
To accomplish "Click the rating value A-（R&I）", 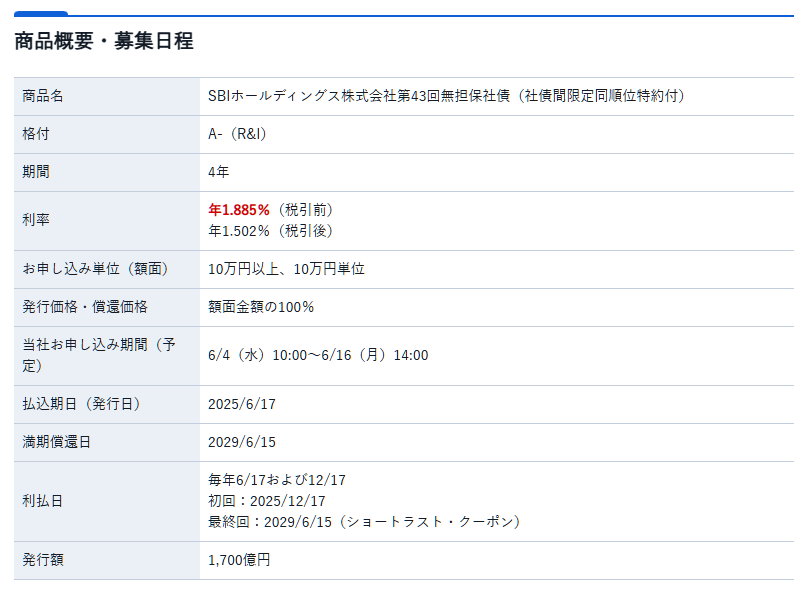I will click(x=237, y=134).
